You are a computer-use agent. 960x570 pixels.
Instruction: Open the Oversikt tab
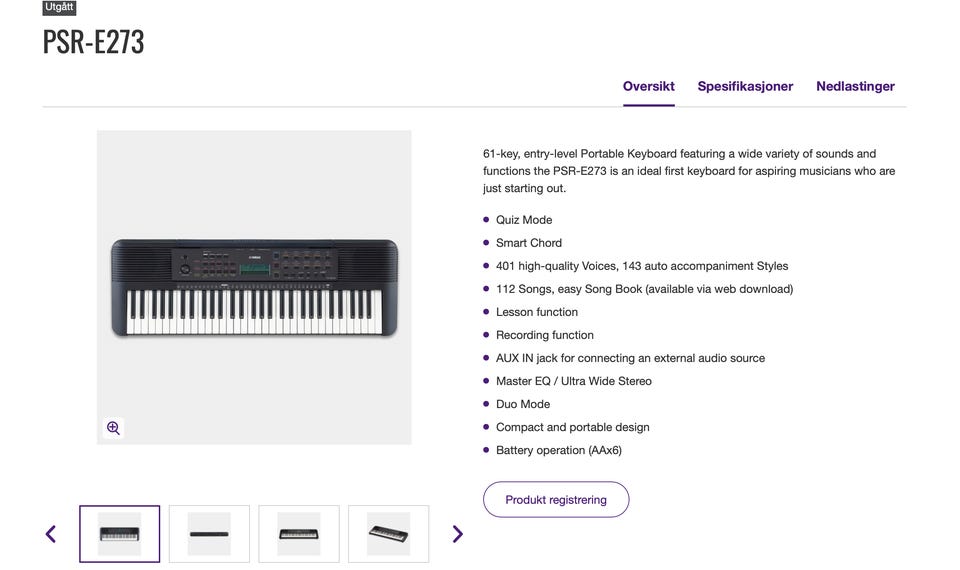click(649, 87)
